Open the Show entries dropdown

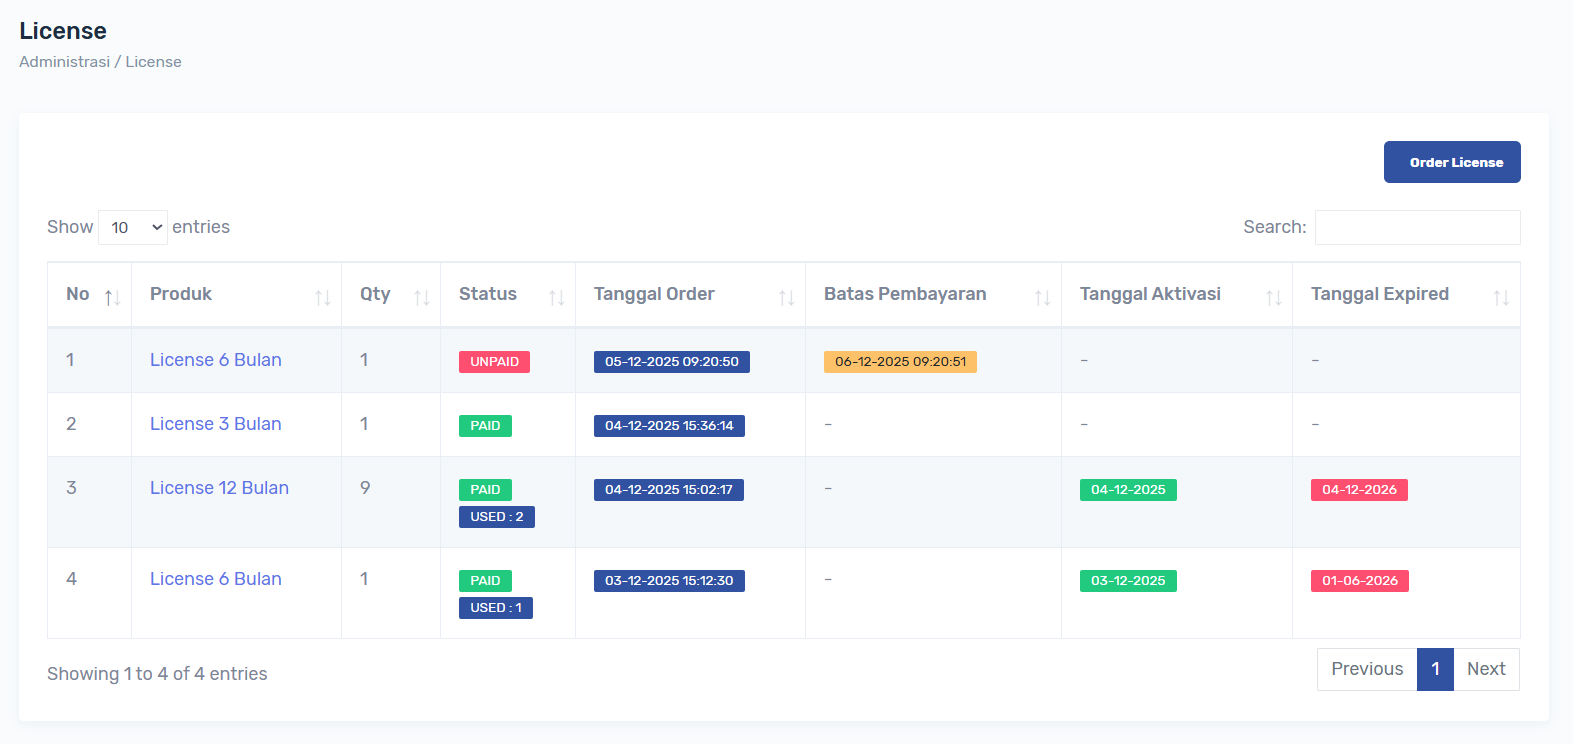point(133,228)
